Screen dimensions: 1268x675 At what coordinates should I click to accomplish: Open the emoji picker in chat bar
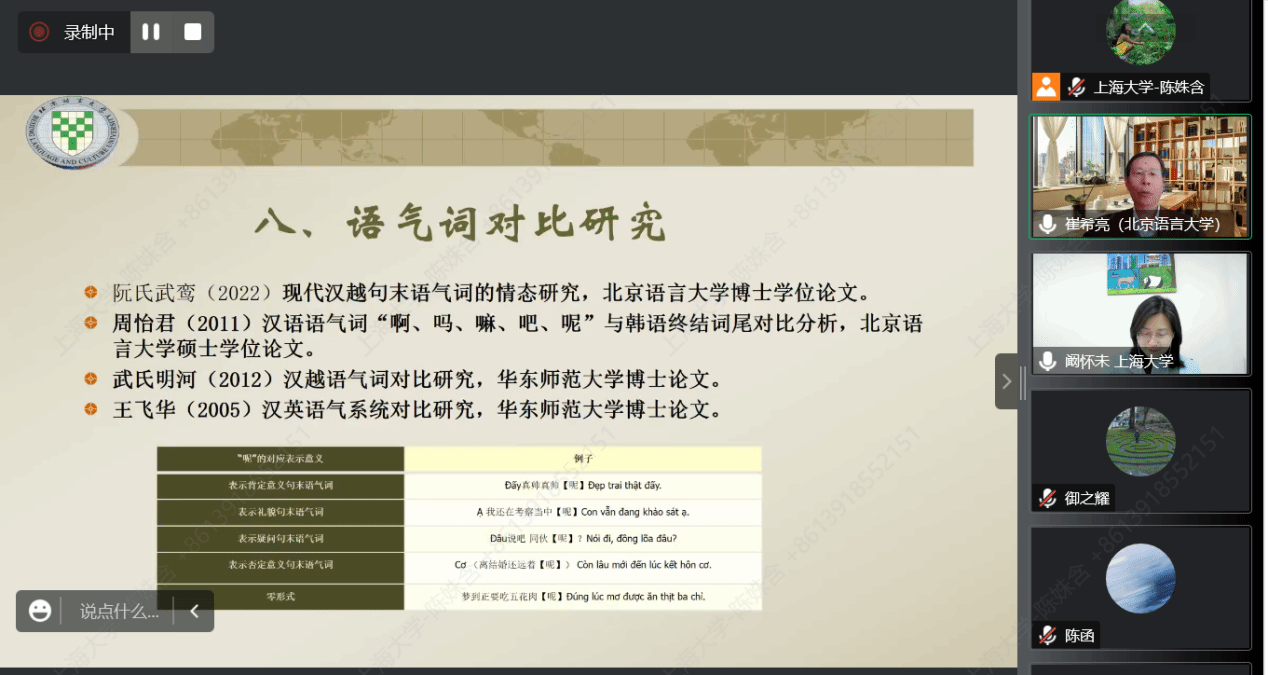point(40,611)
